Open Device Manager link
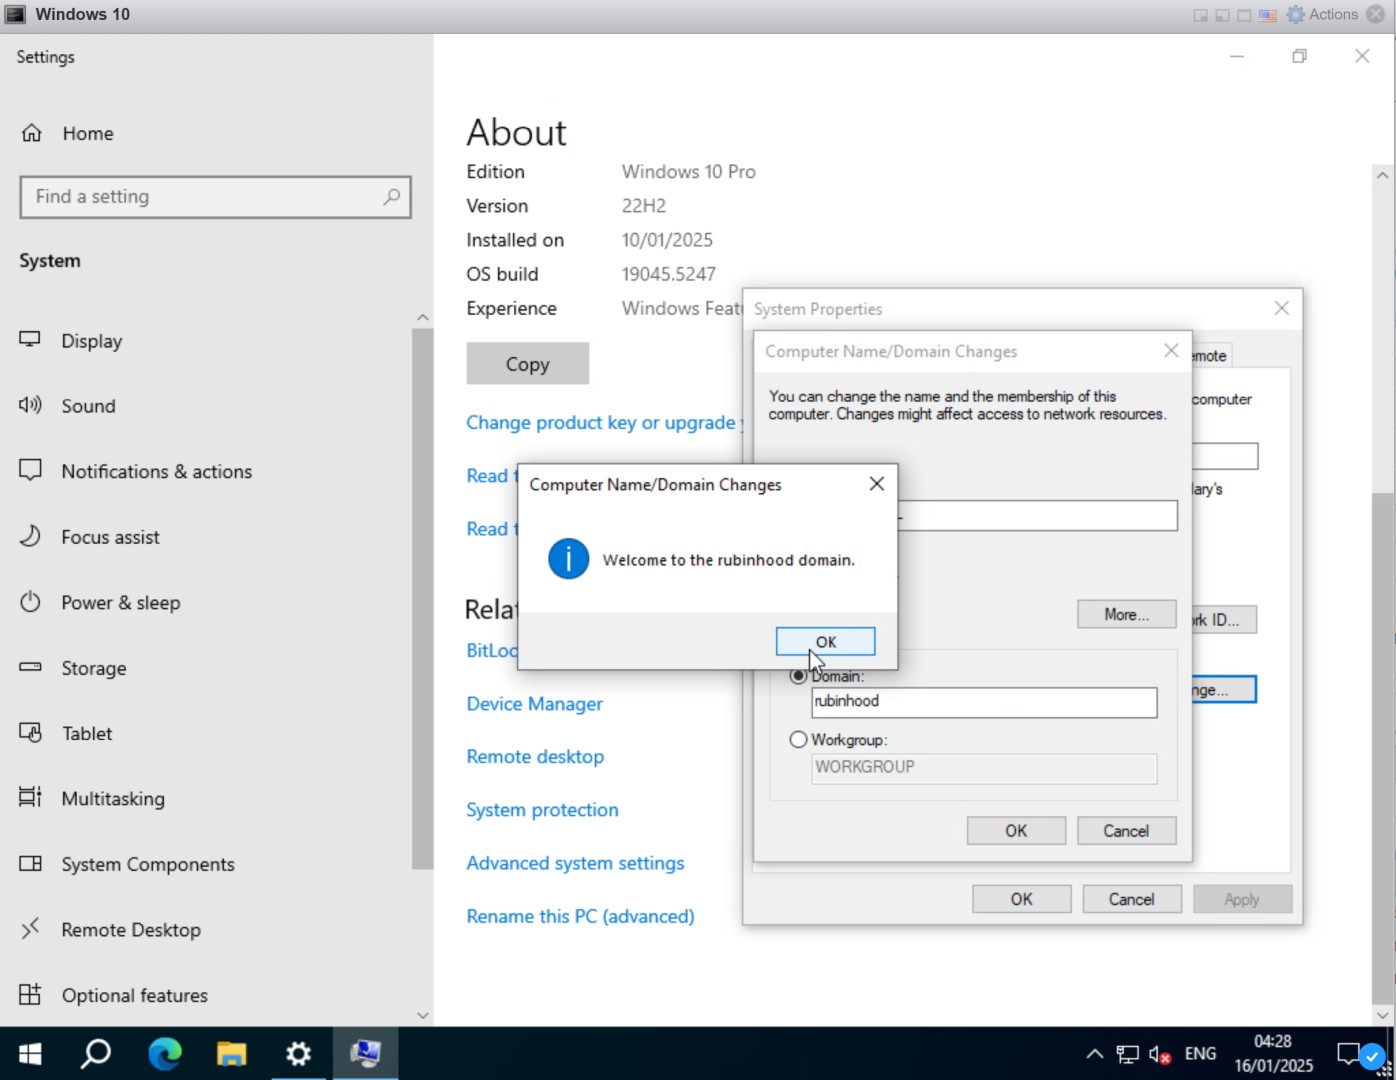1396x1080 pixels. [534, 704]
